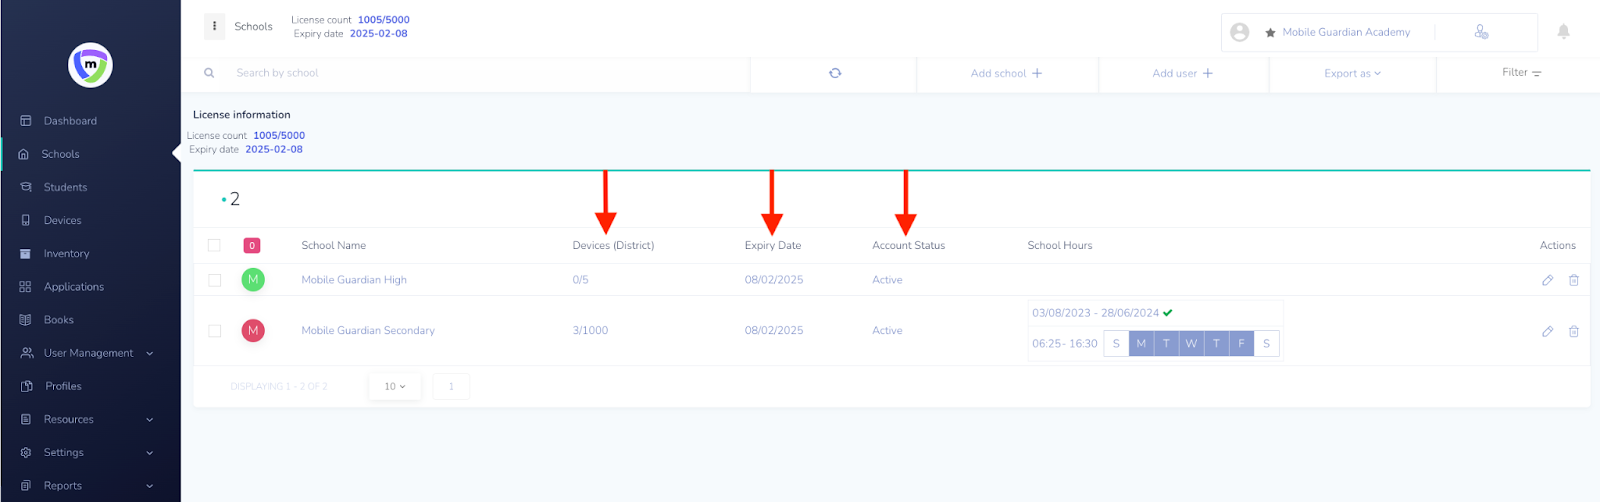The image size is (1600, 502).
Task: Open Books page
Action: tap(58, 320)
